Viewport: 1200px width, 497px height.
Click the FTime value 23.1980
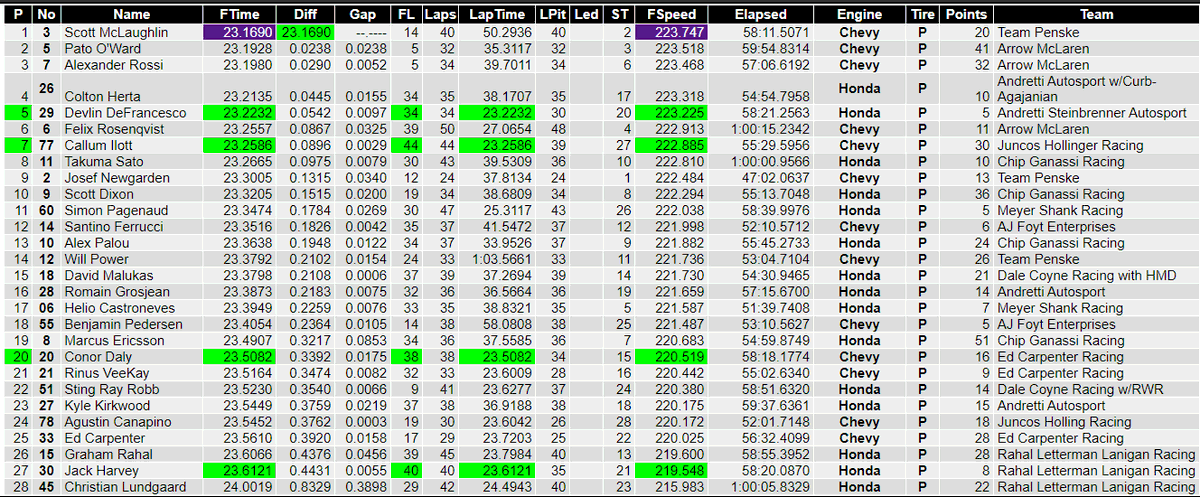[x=247, y=64]
